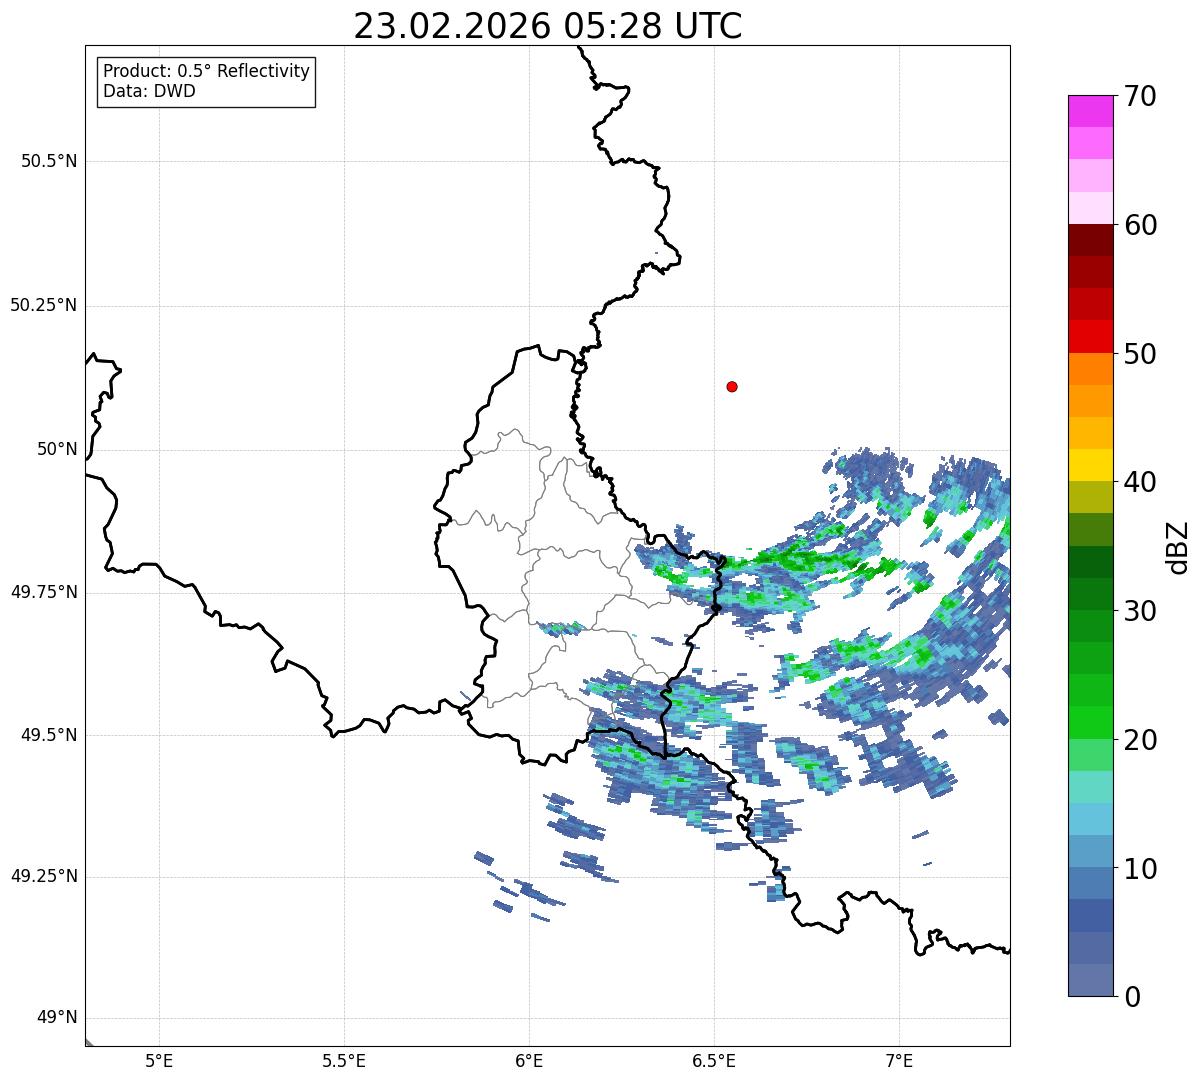
Task: Select the text Data: DWD
Action: pyautogui.click(x=149, y=91)
